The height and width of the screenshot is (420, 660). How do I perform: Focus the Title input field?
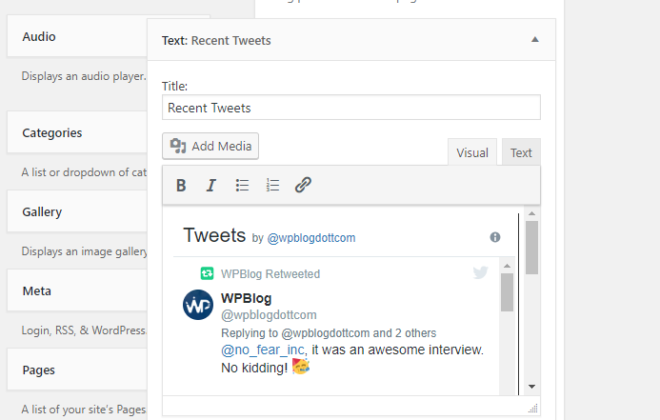pos(351,107)
